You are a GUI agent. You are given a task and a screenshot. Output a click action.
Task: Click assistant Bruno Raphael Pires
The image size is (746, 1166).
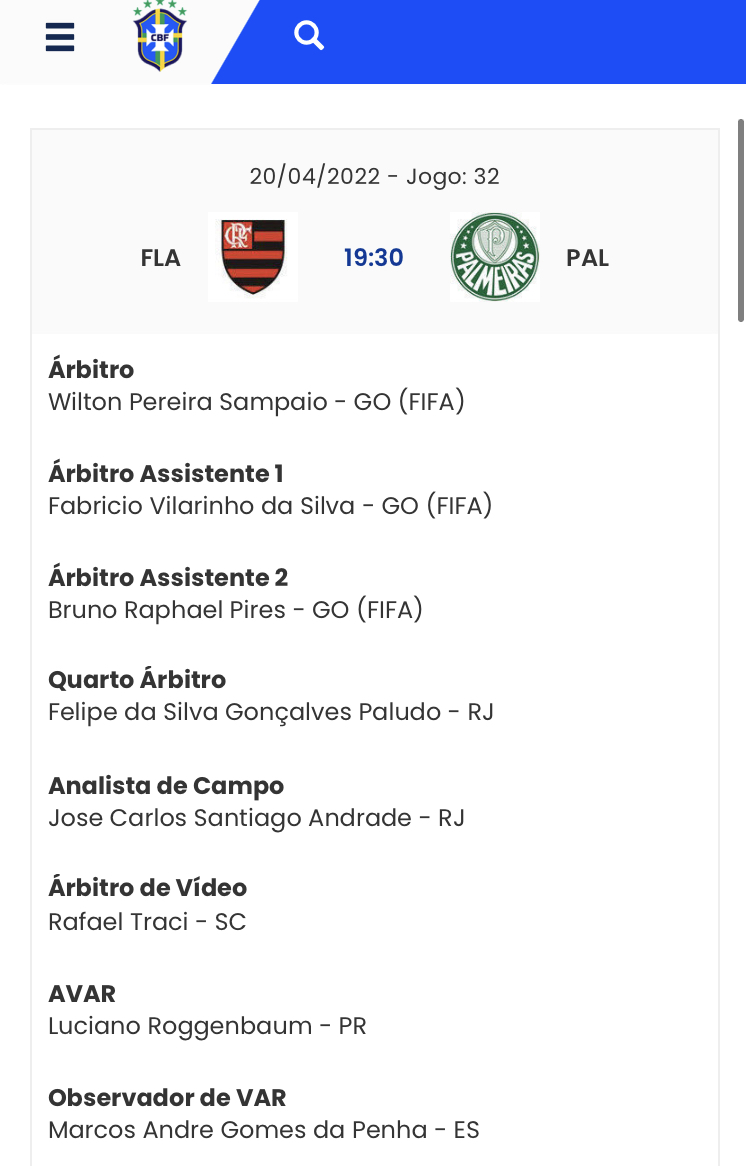click(x=235, y=610)
